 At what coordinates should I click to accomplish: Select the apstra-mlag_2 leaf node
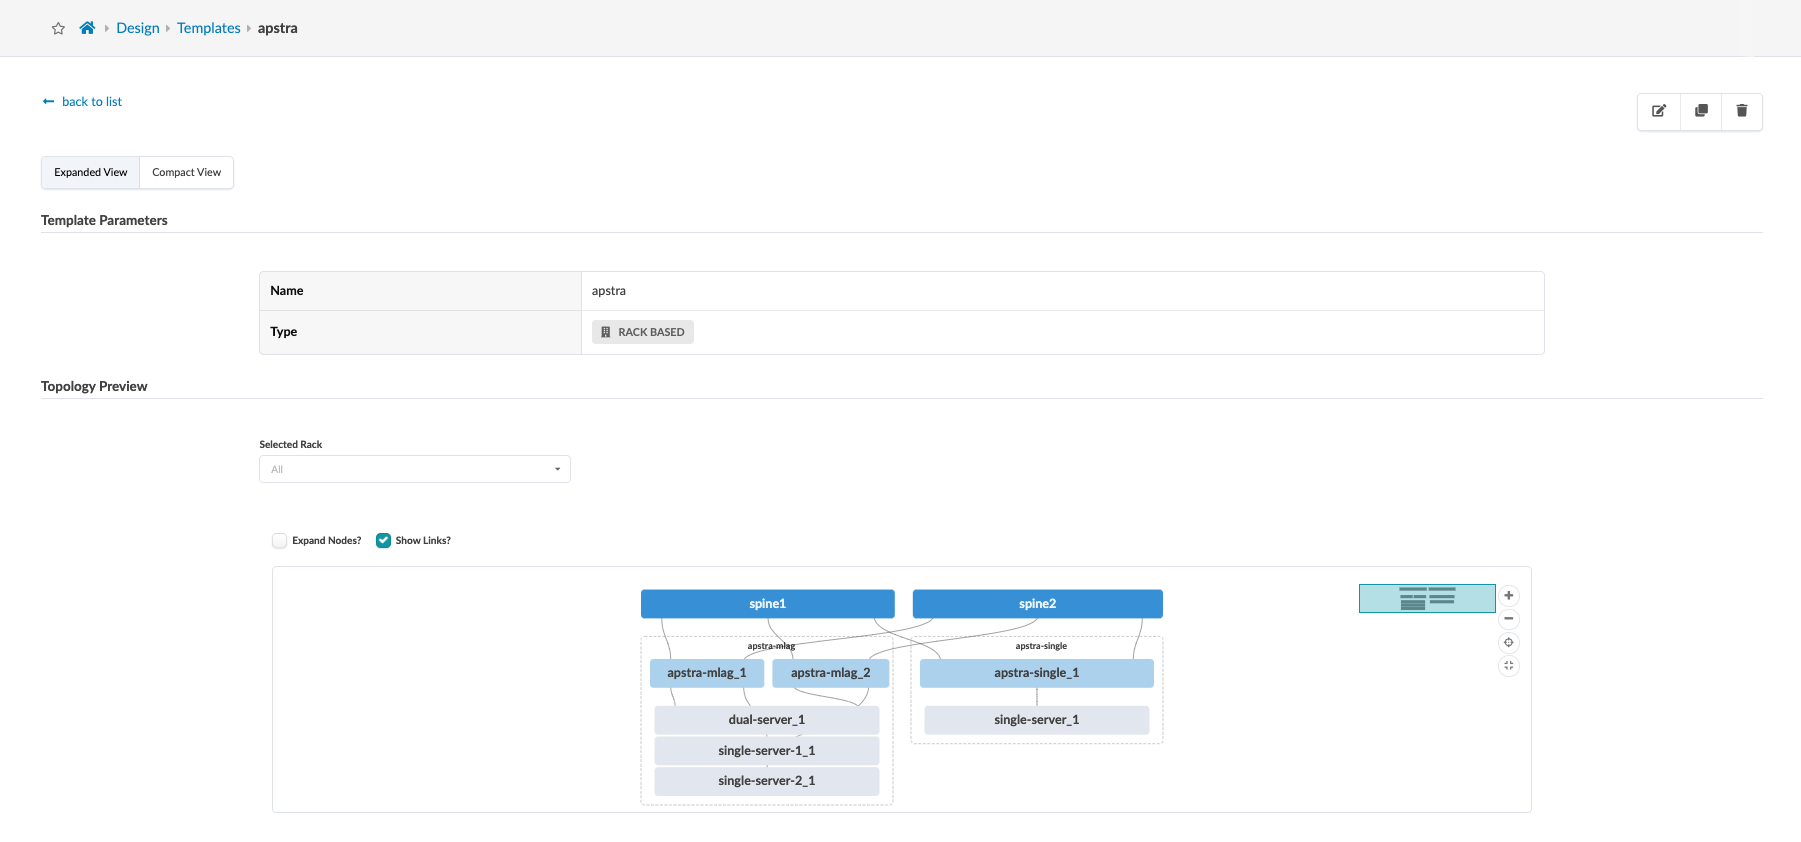(x=831, y=673)
